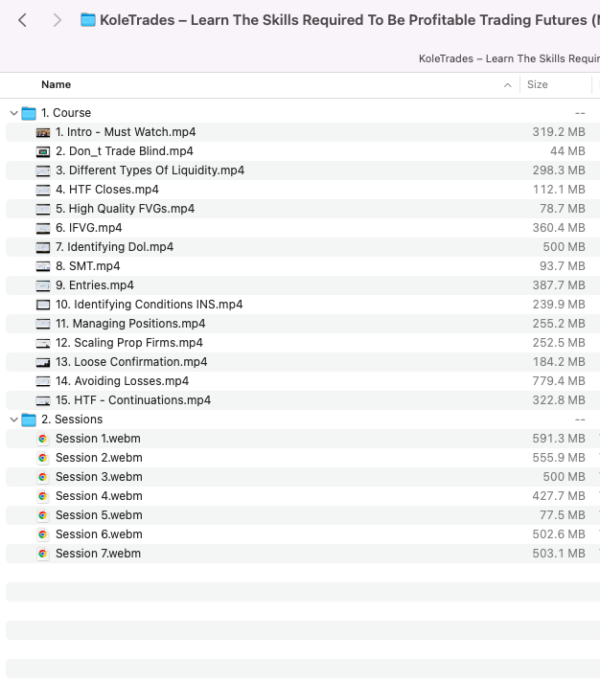Toggle sort order using Name column chevron
Viewport: 600px width, 681px height.
pos(508,85)
